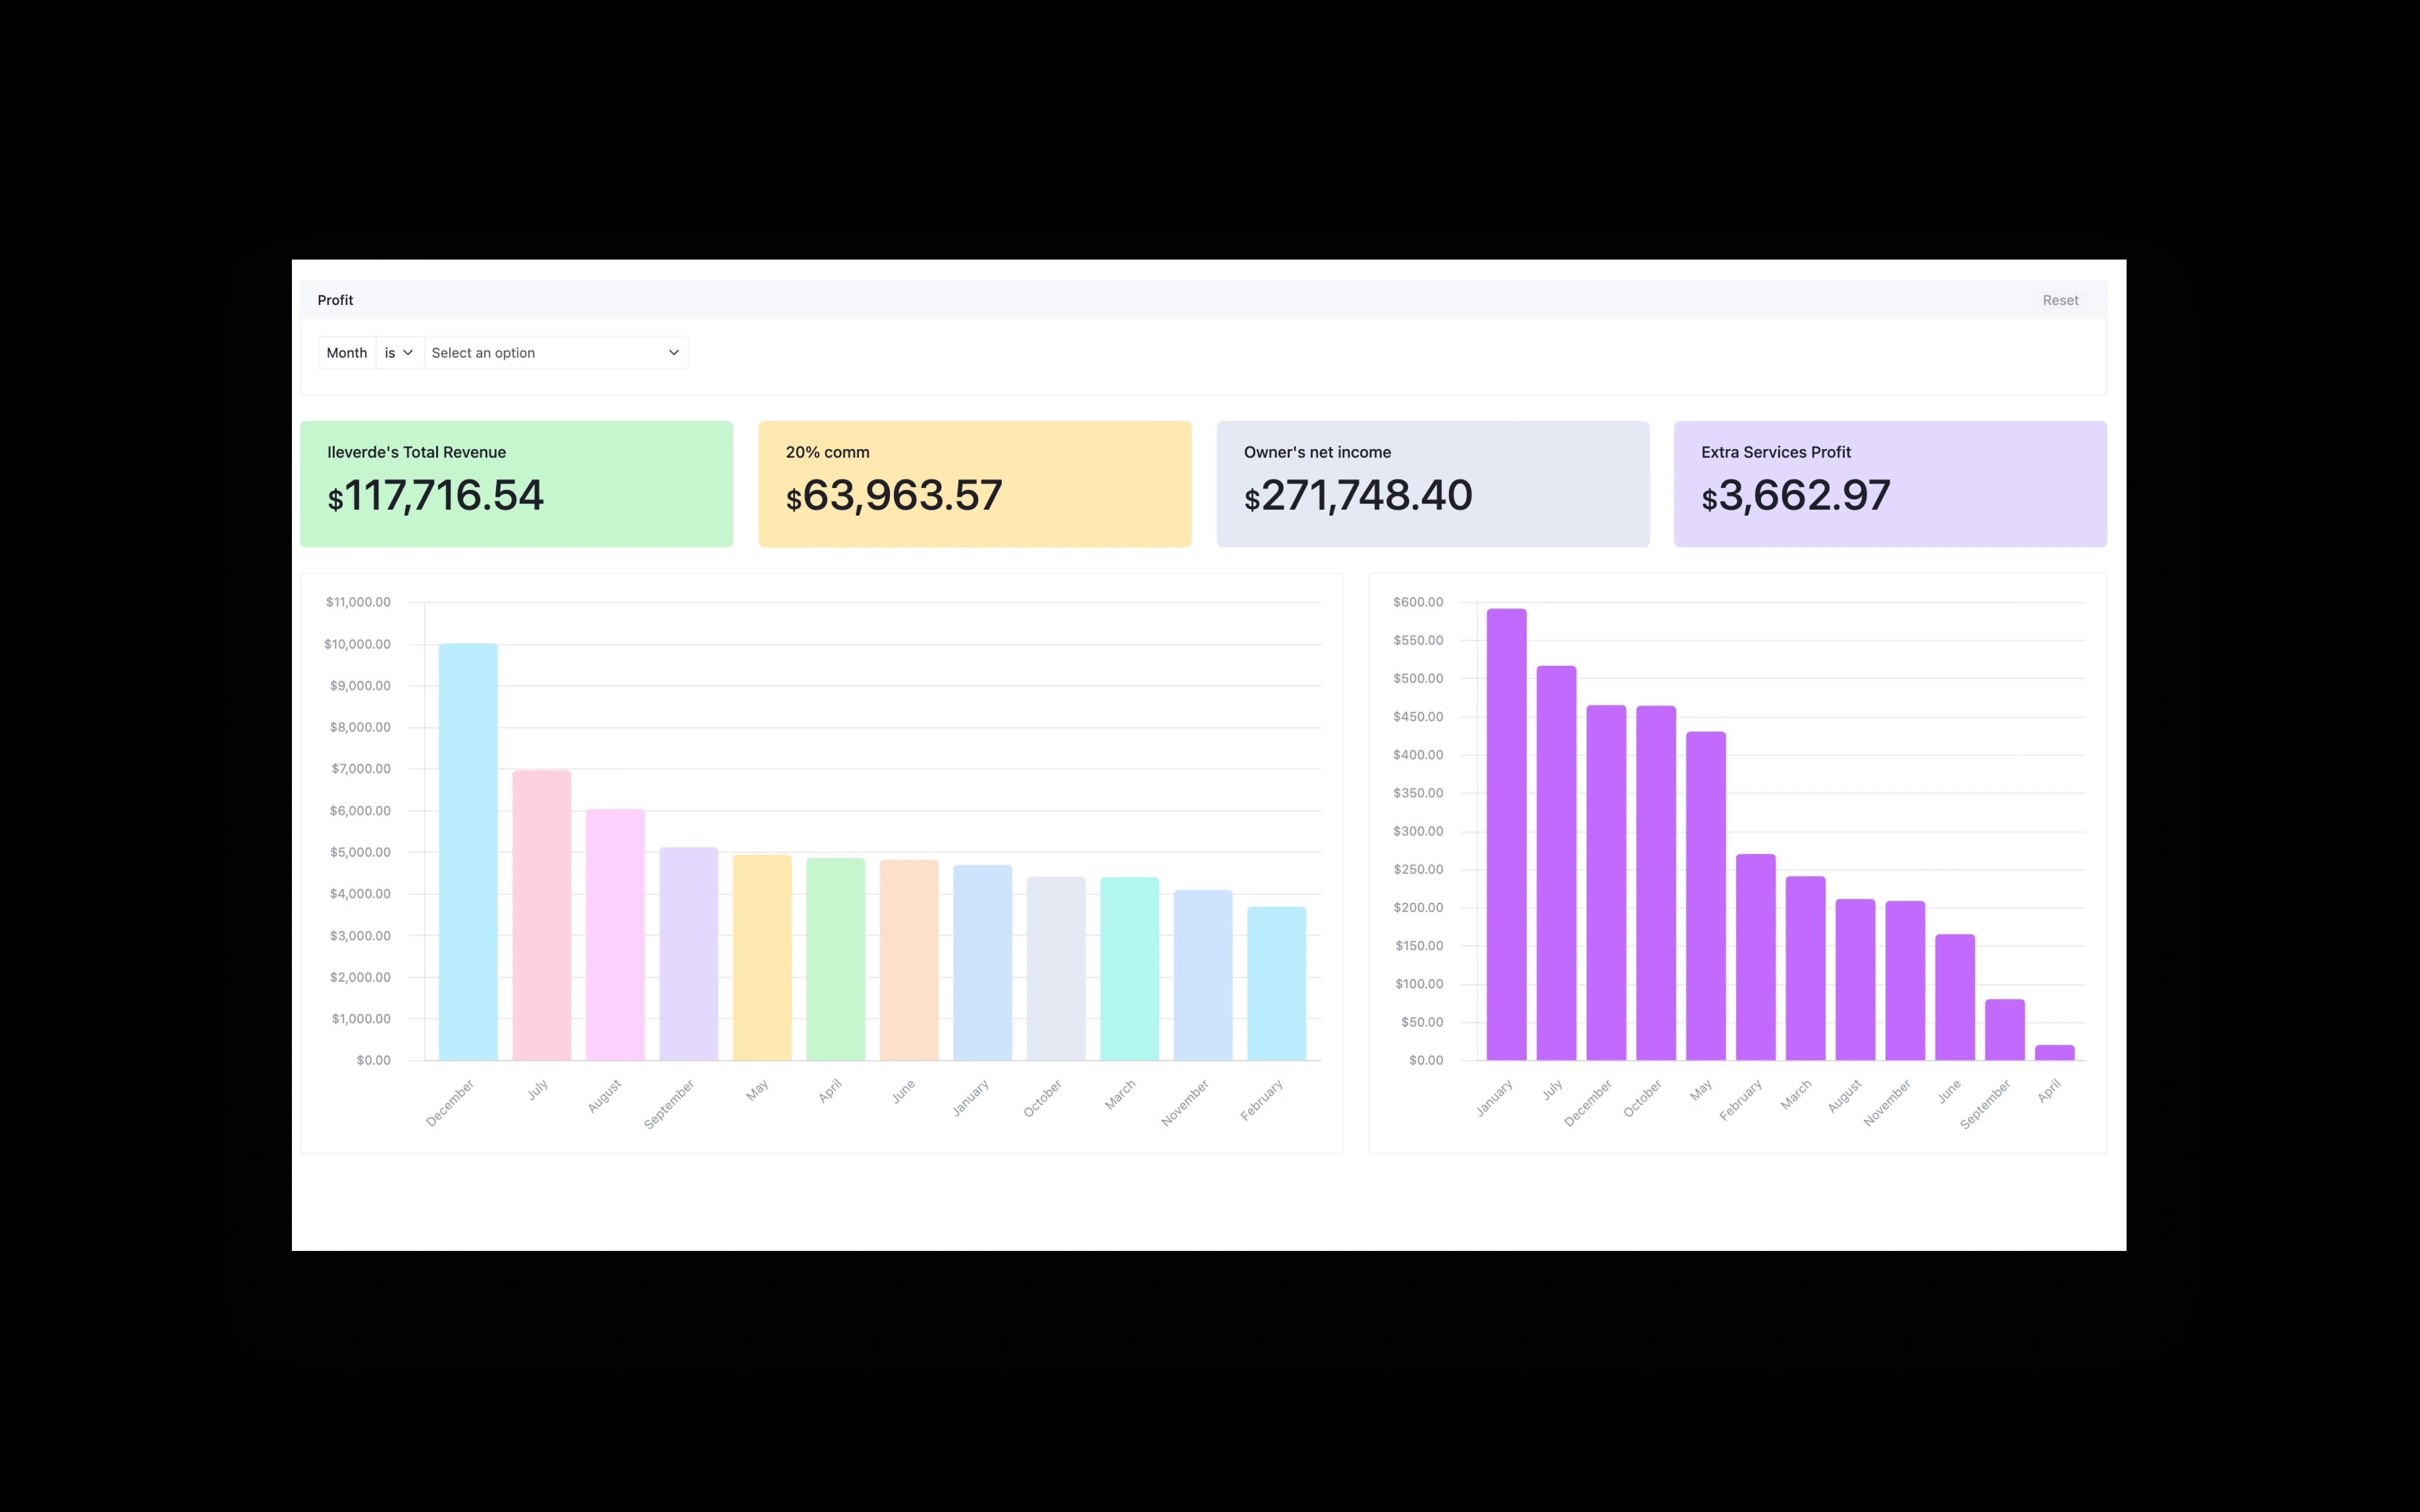This screenshot has height=1512, width=2420.
Task: Select the October bar in purple chart
Action: pos(1655,883)
